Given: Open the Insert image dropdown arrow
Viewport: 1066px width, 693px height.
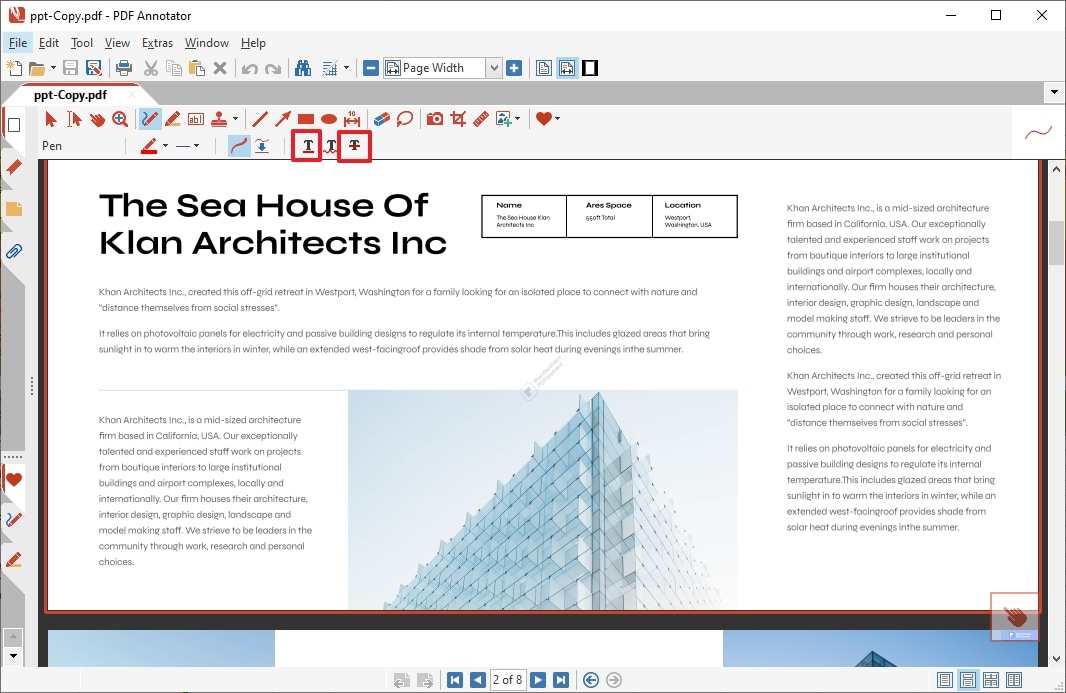Looking at the screenshot, I should pyautogui.click(x=517, y=119).
